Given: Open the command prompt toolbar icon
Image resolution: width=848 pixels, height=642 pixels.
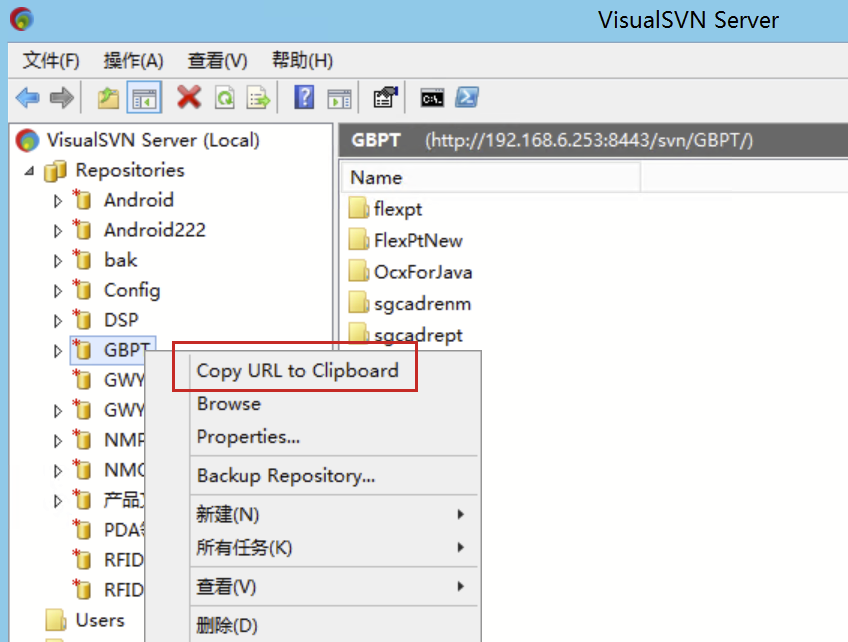Looking at the screenshot, I should coord(431,97).
